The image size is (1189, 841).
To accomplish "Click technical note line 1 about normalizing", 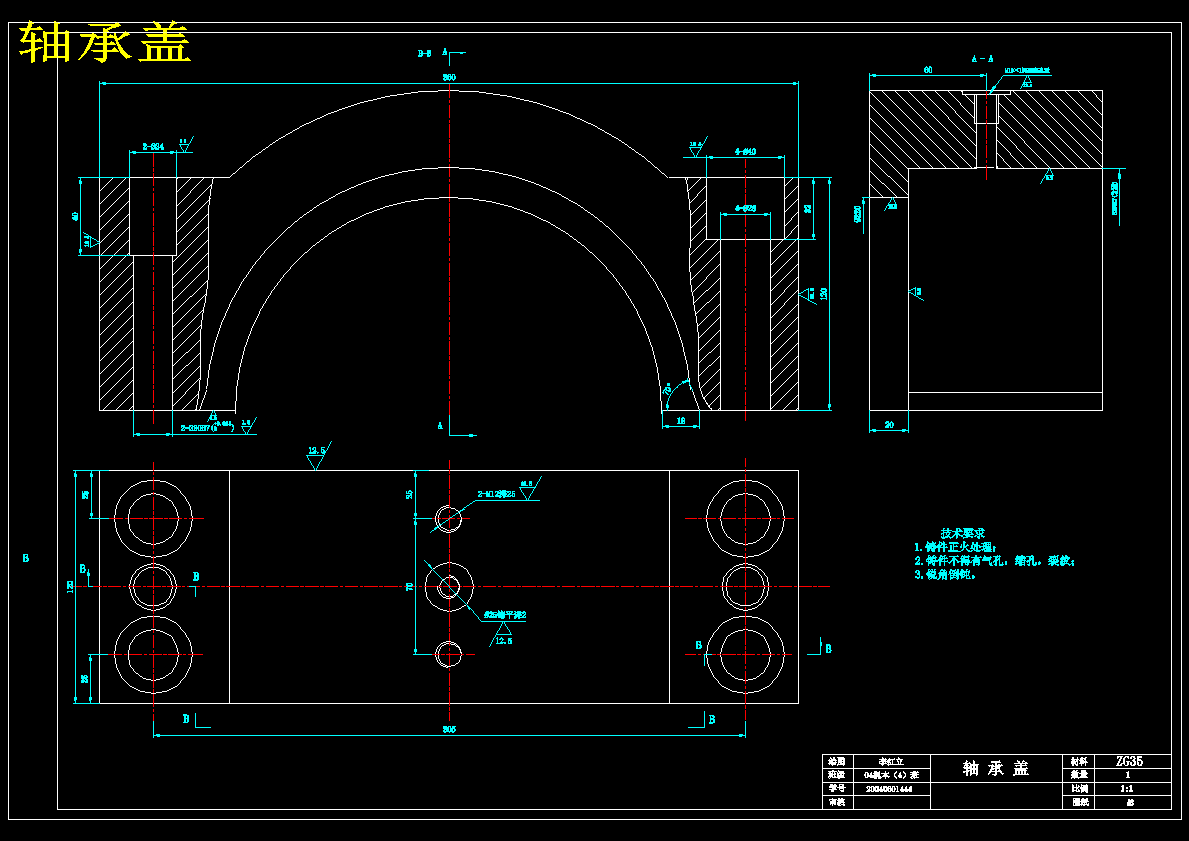I will [x=955, y=547].
